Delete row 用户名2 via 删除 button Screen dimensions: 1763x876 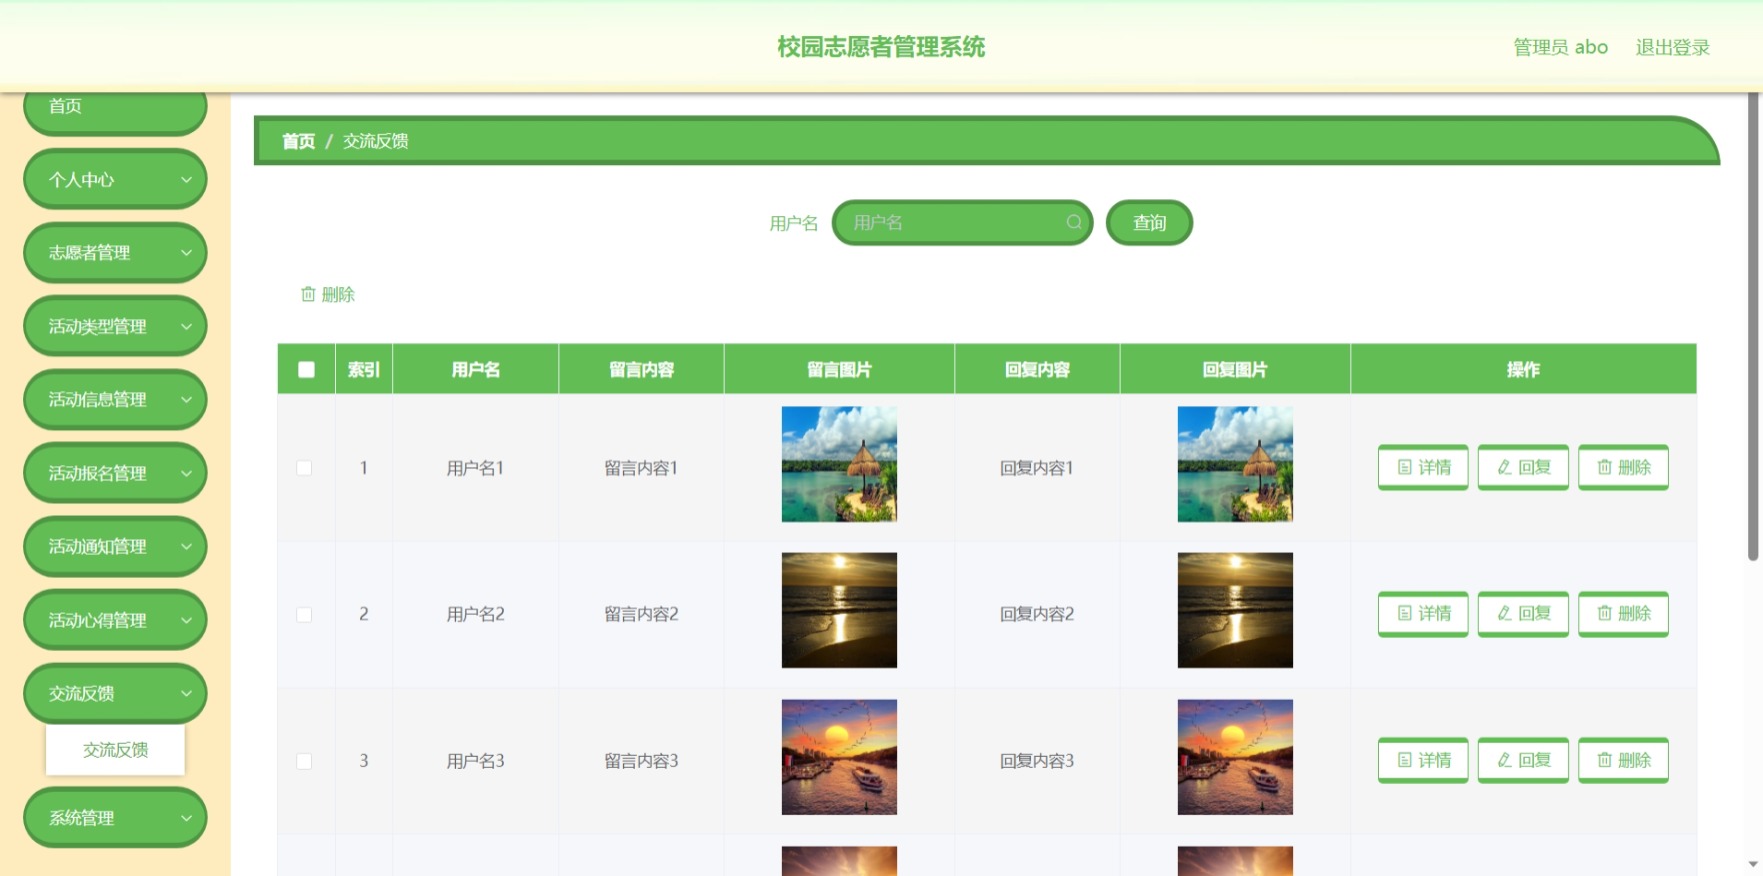tap(1623, 614)
